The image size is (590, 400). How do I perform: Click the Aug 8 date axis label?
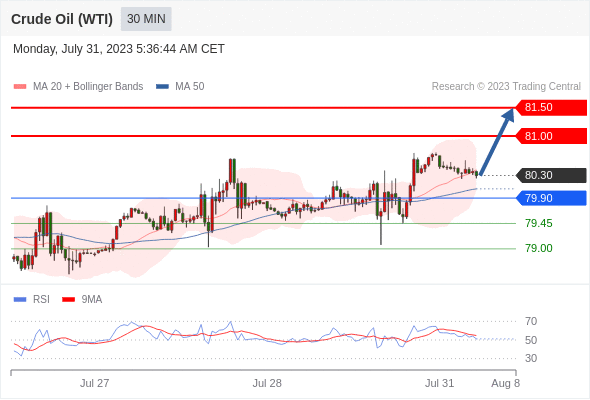pyautogui.click(x=506, y=383)
